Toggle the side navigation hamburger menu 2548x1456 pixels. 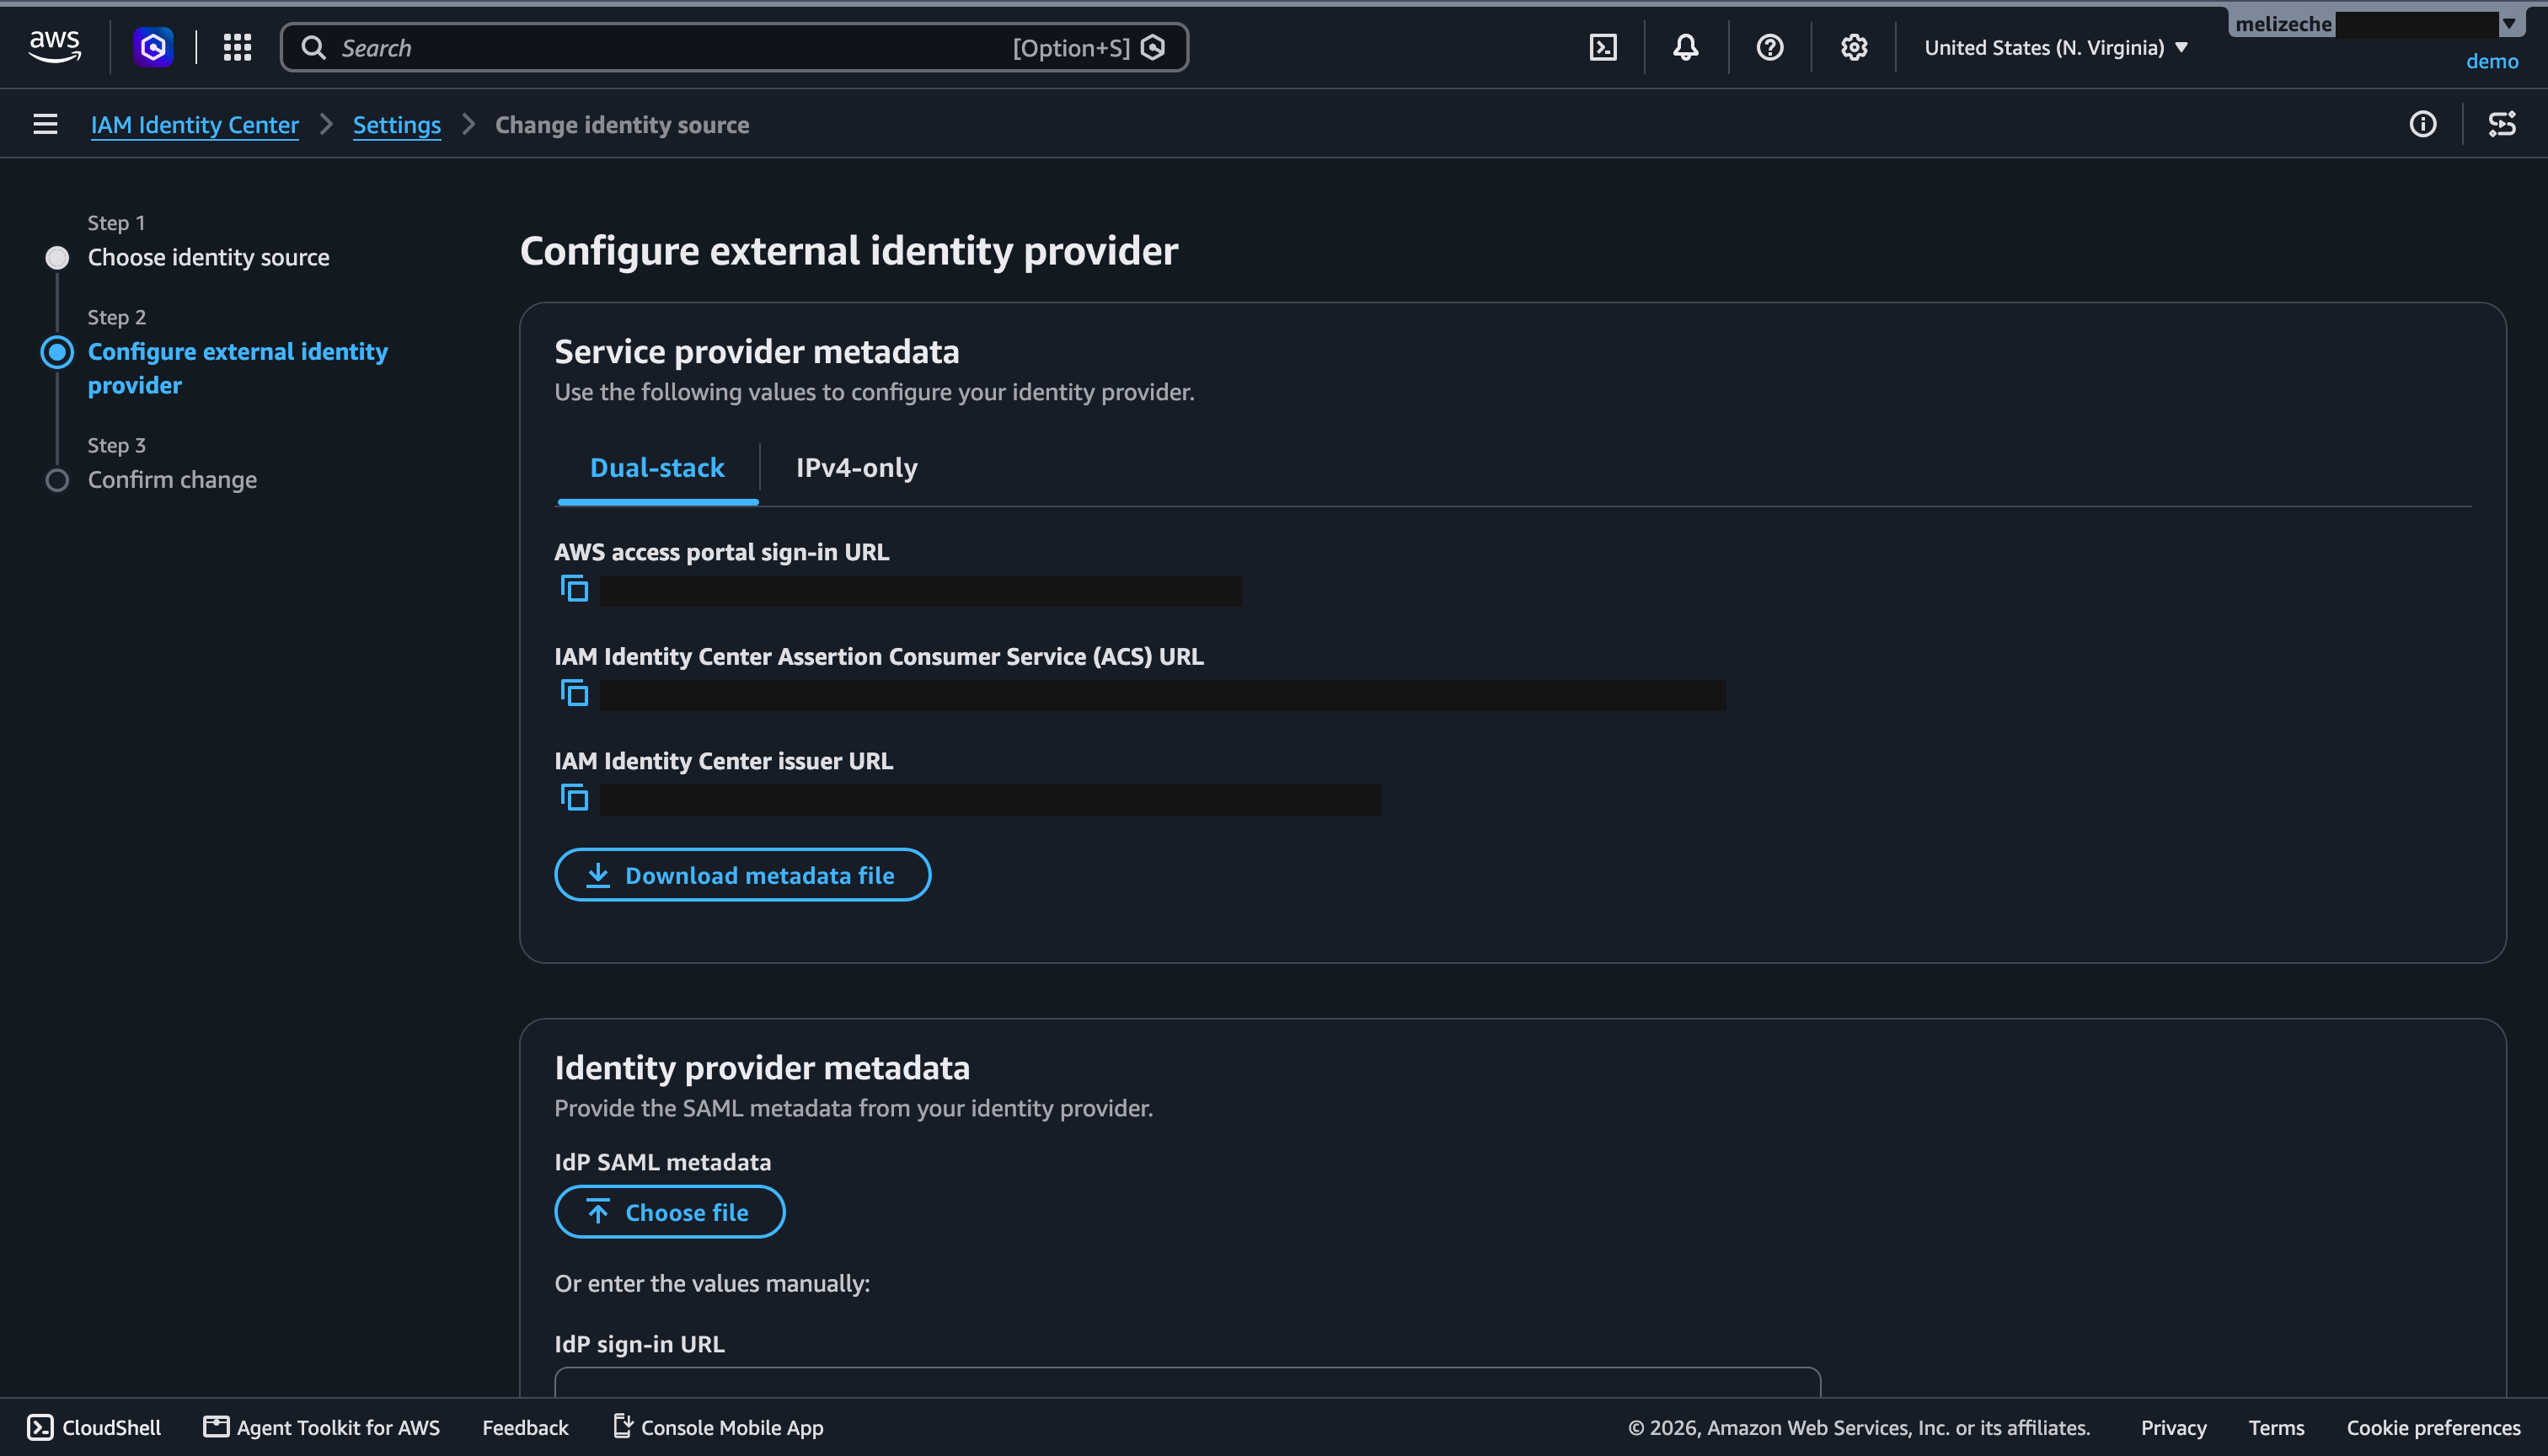(45, 124)
